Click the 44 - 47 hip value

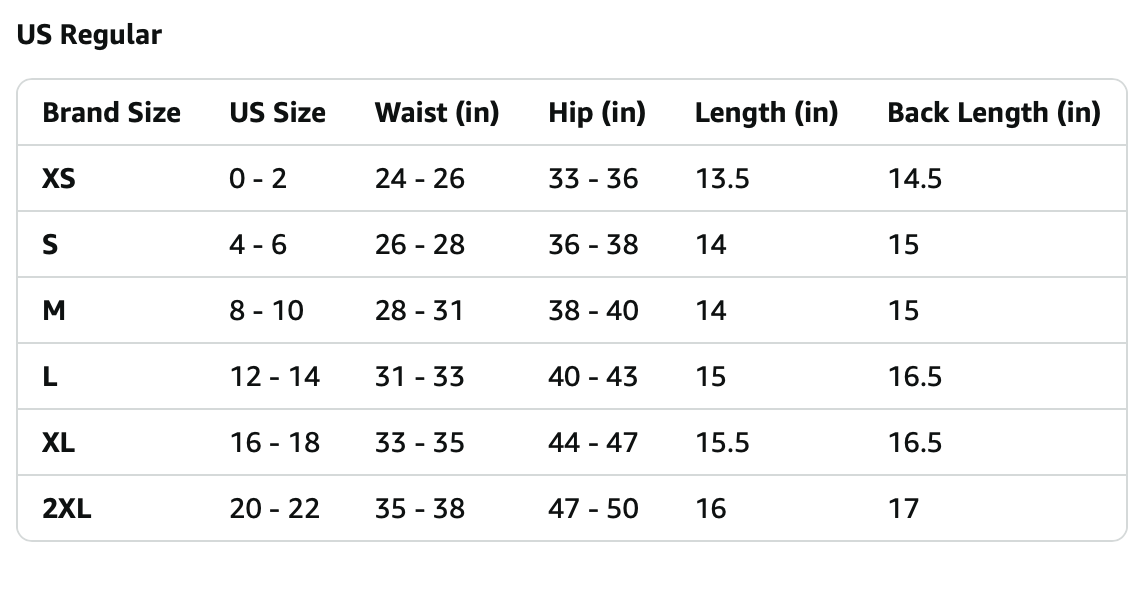point(593,443)
